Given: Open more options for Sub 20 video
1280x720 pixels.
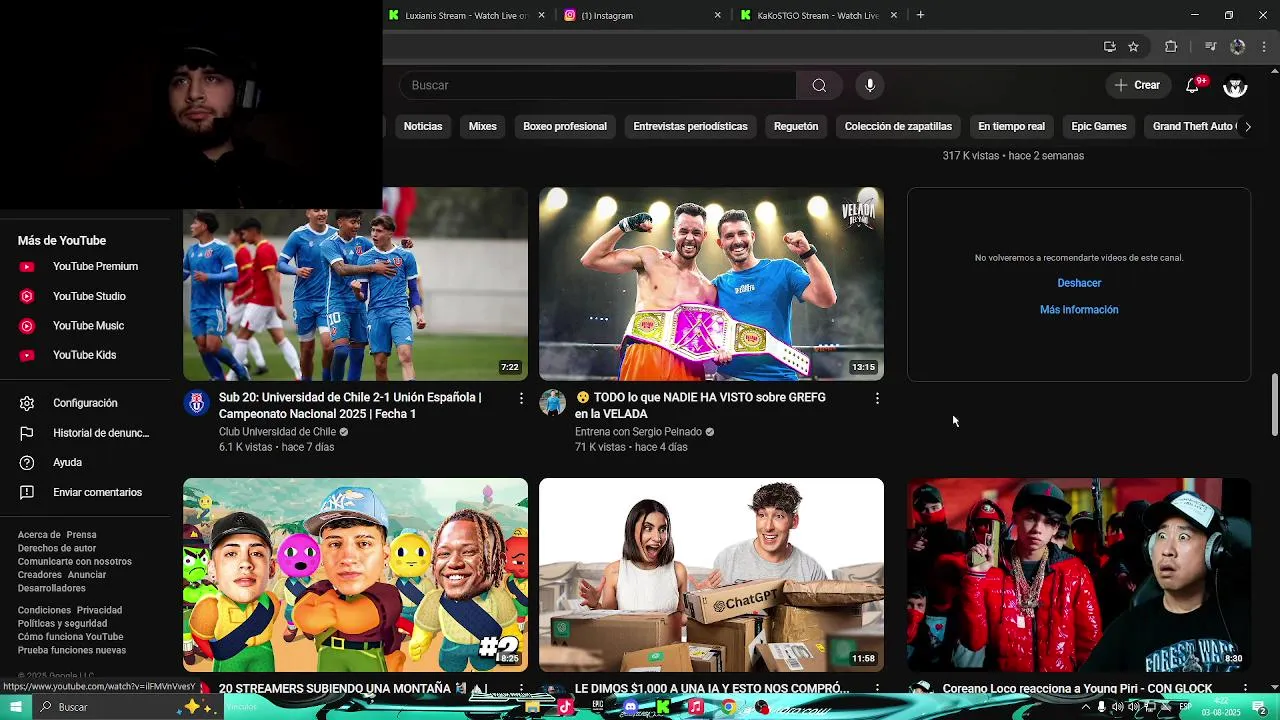Looking at the screenshot, I should coord(521,398).
